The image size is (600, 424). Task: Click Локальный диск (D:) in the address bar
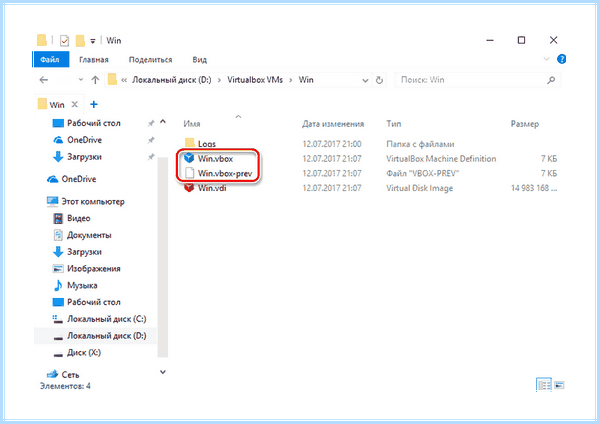point(171,80)
